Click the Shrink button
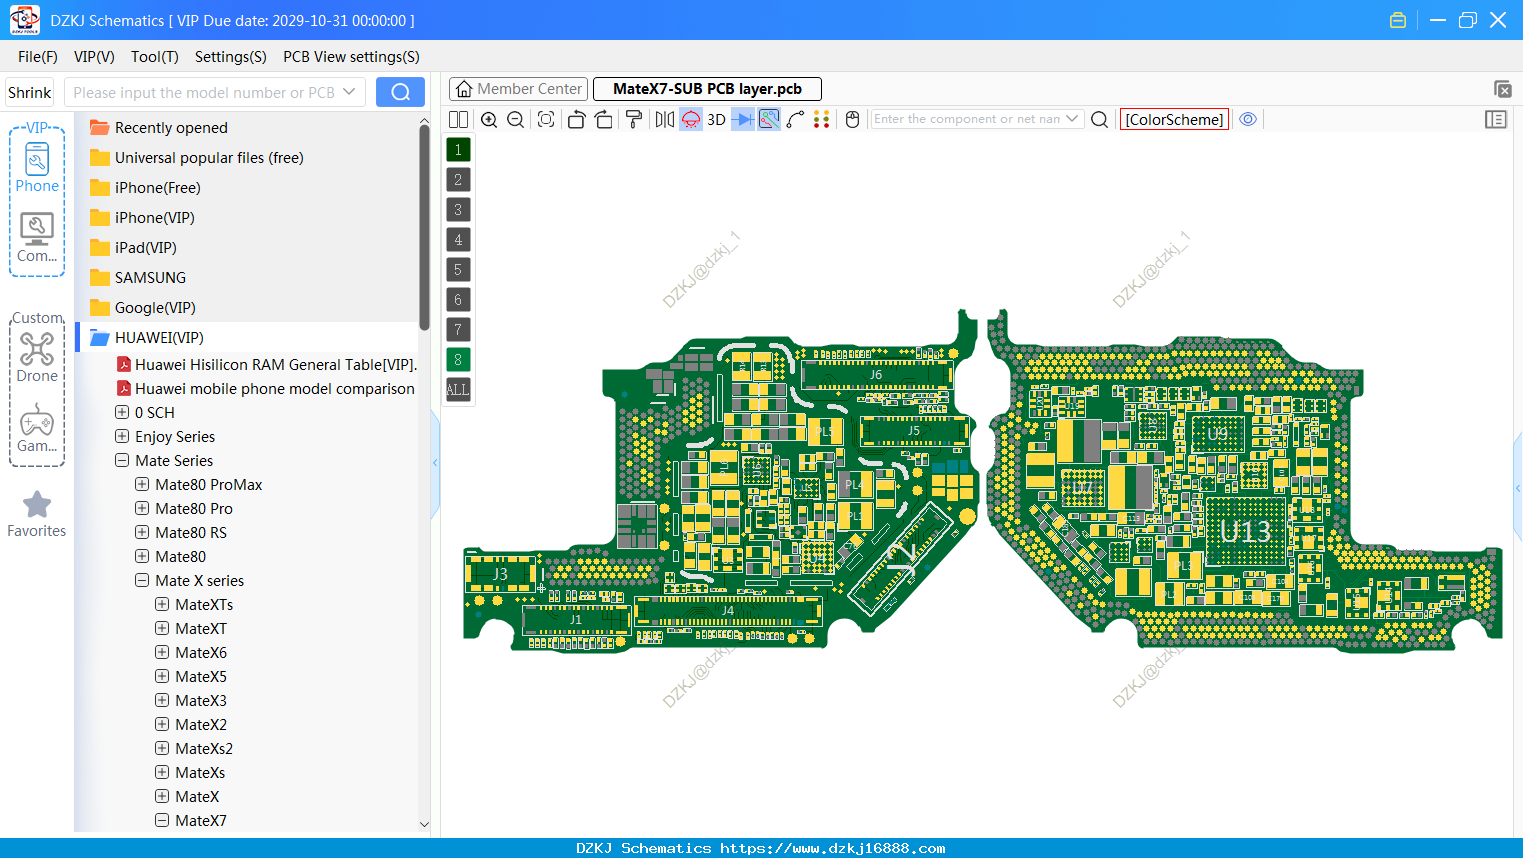This screenshot has height=858, width=1523. tap(30, 92)
